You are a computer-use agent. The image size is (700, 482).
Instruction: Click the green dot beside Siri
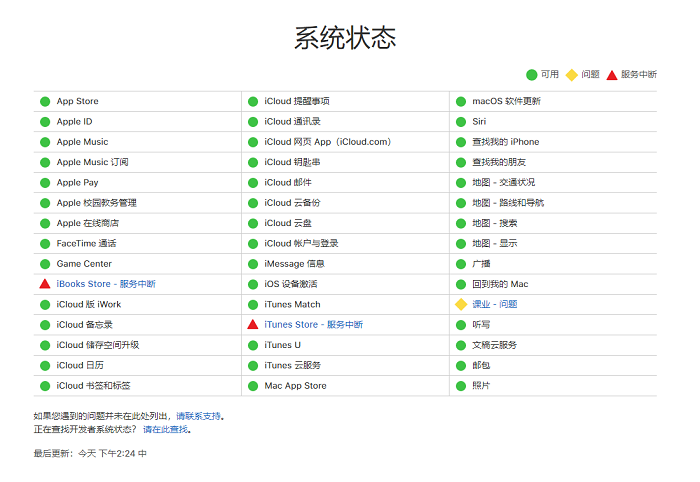461,122
